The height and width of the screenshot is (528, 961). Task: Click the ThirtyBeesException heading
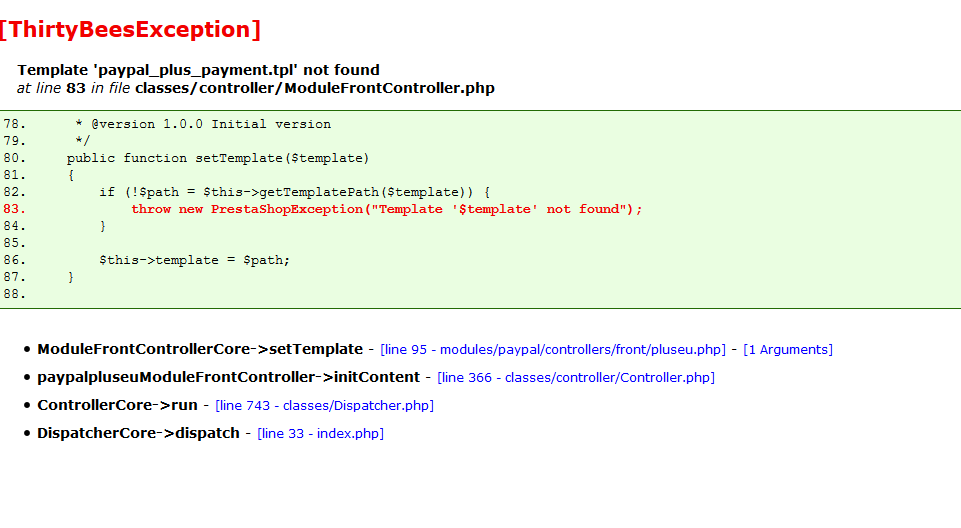pos(130,30)
